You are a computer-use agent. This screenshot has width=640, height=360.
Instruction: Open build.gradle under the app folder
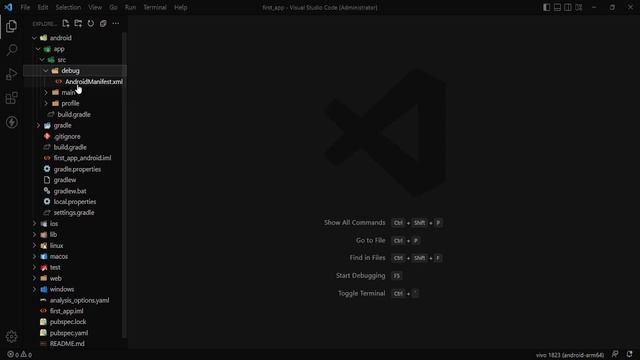(x=75, y=115)
